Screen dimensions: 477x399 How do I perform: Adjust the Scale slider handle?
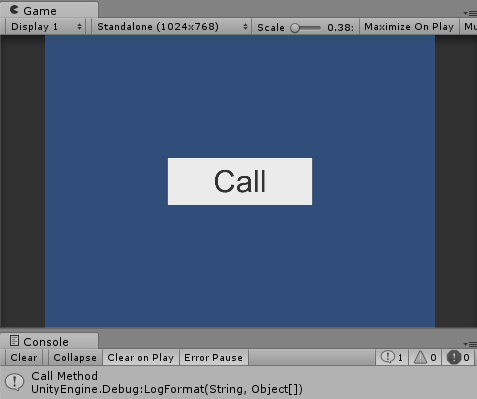point(295,28)
